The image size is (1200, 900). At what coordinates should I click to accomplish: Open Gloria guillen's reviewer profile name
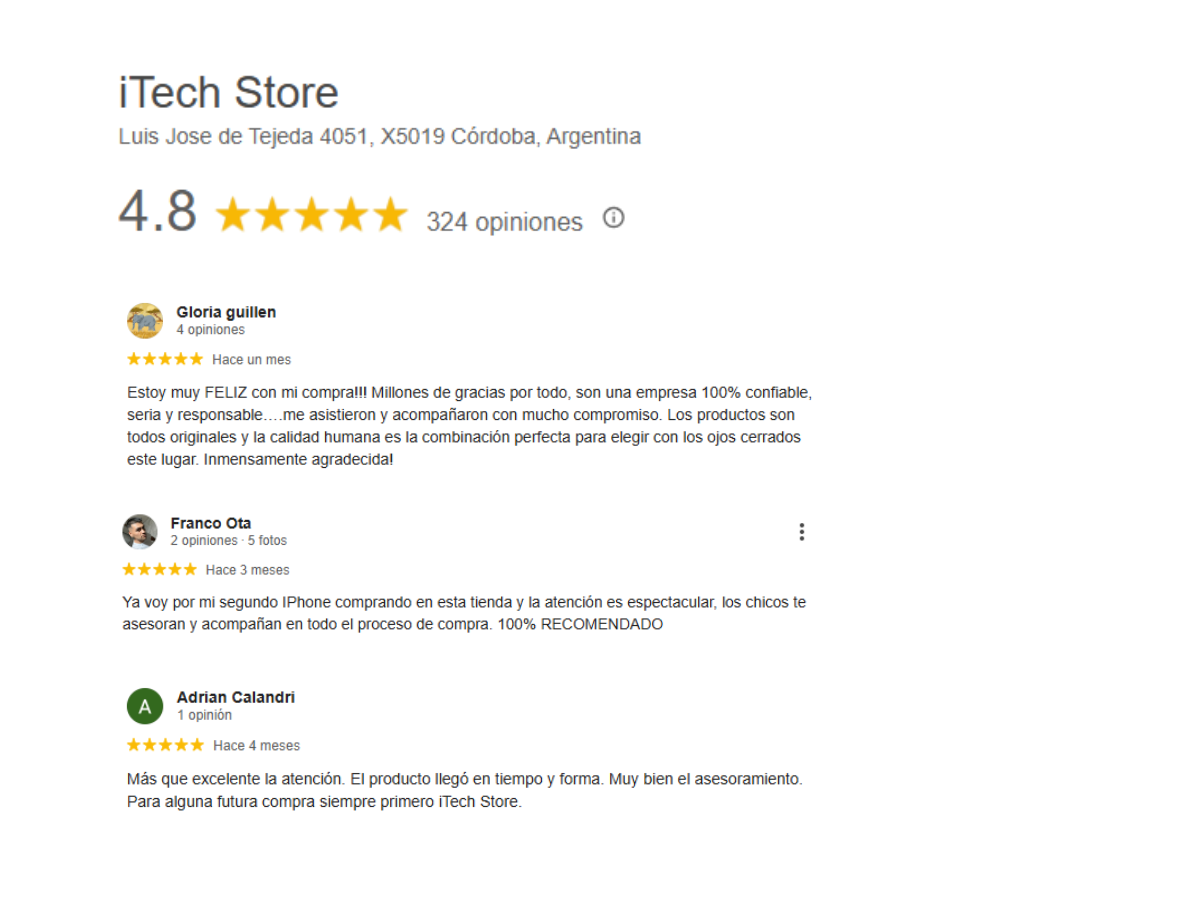point(226,312)
